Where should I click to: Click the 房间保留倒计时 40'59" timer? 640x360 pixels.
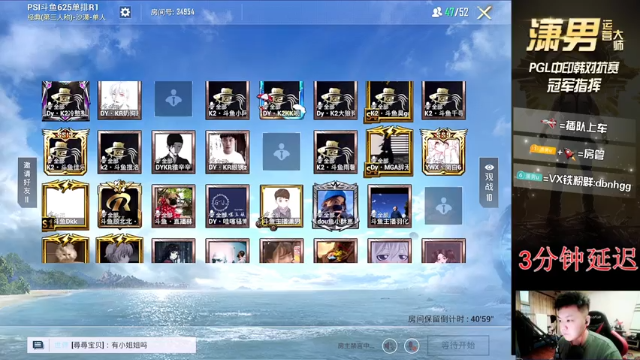tap(451, 319)
